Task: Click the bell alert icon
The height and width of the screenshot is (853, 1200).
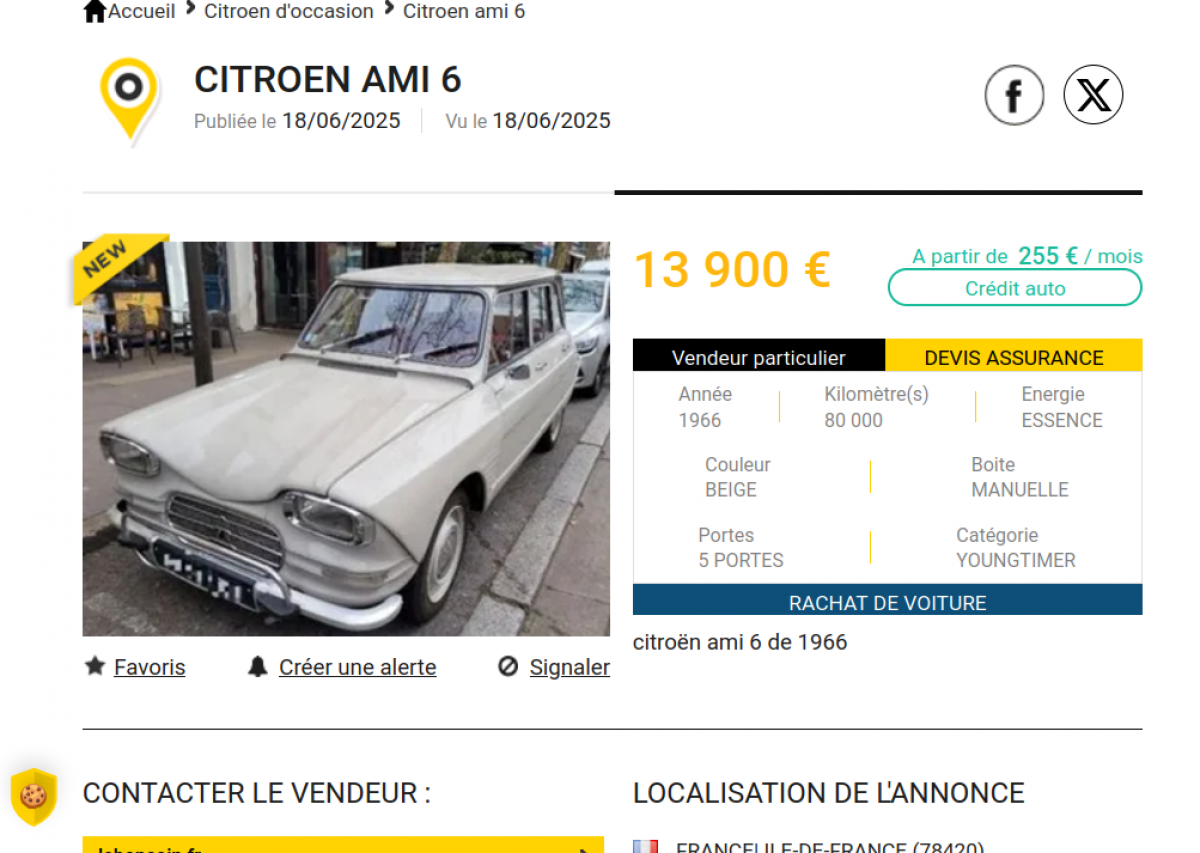Action: (x=258, y=666)
